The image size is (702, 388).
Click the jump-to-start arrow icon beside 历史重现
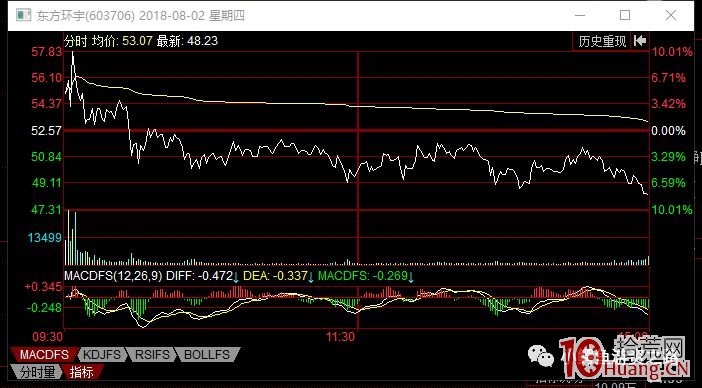640,41
